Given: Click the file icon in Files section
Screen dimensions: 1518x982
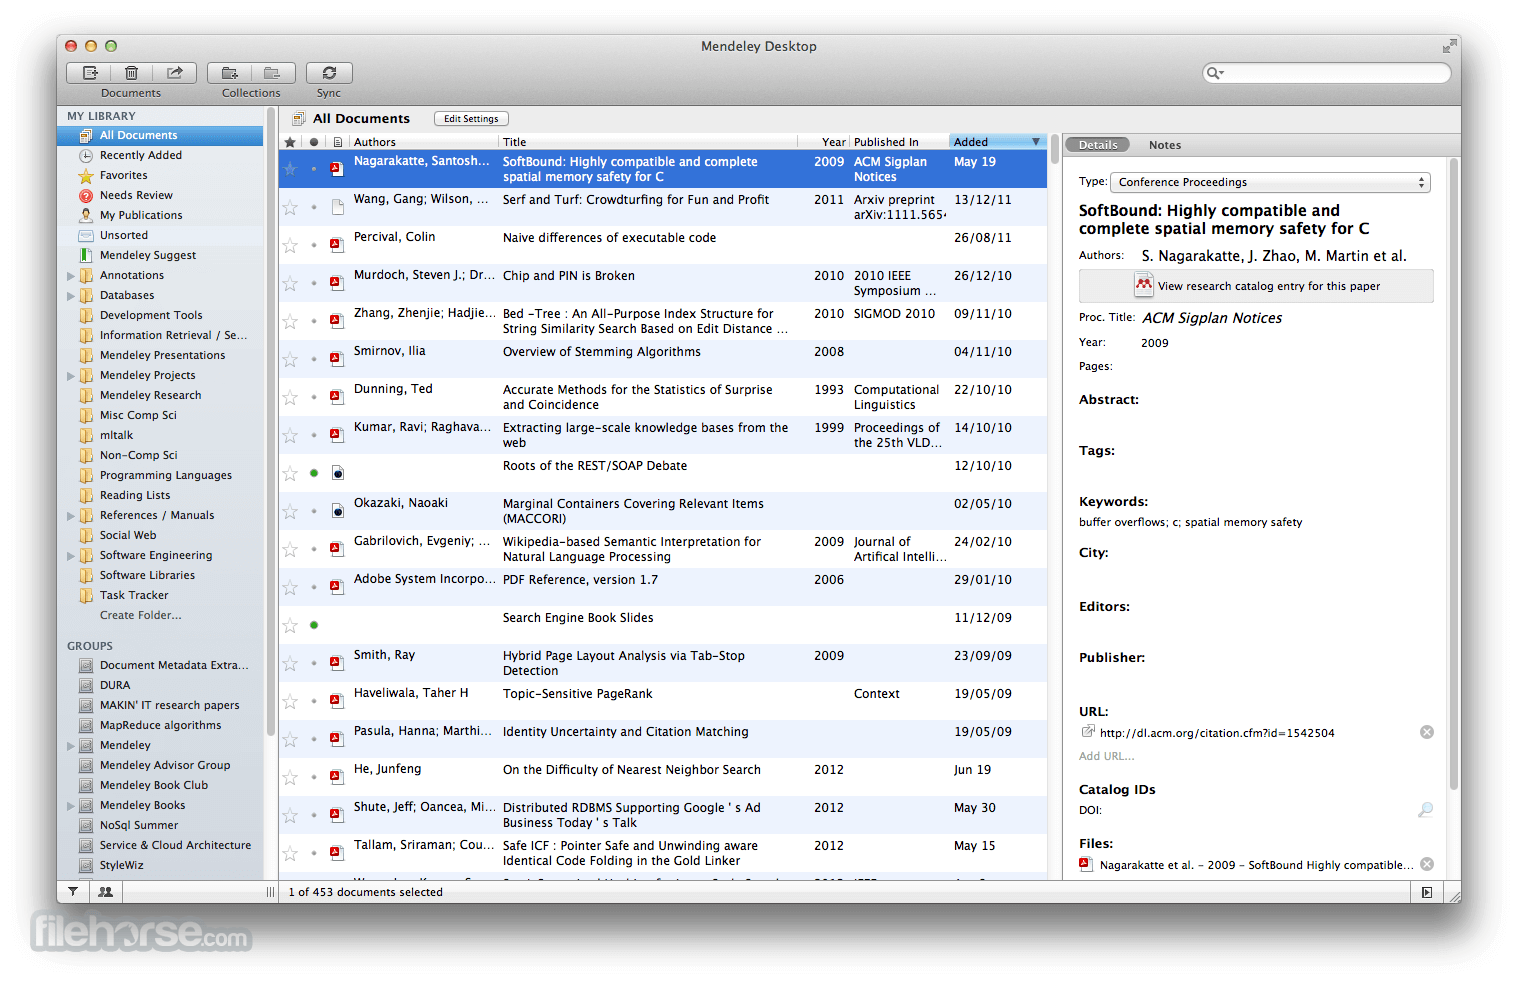Looking at the screenshot, I should [x=1085, y=864].
